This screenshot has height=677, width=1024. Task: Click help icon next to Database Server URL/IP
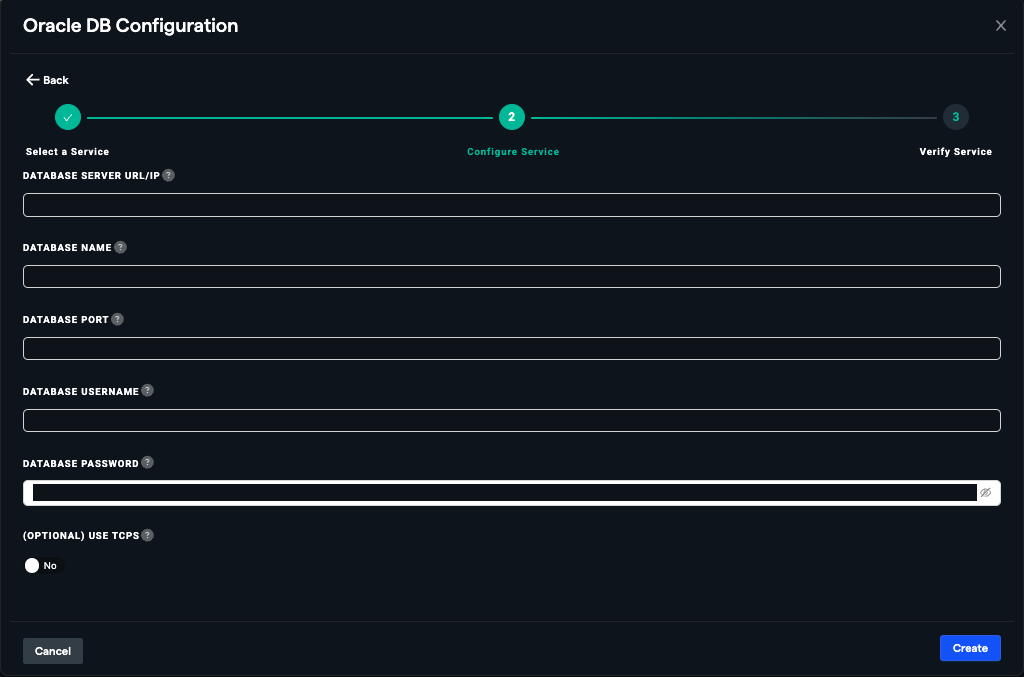168,175
